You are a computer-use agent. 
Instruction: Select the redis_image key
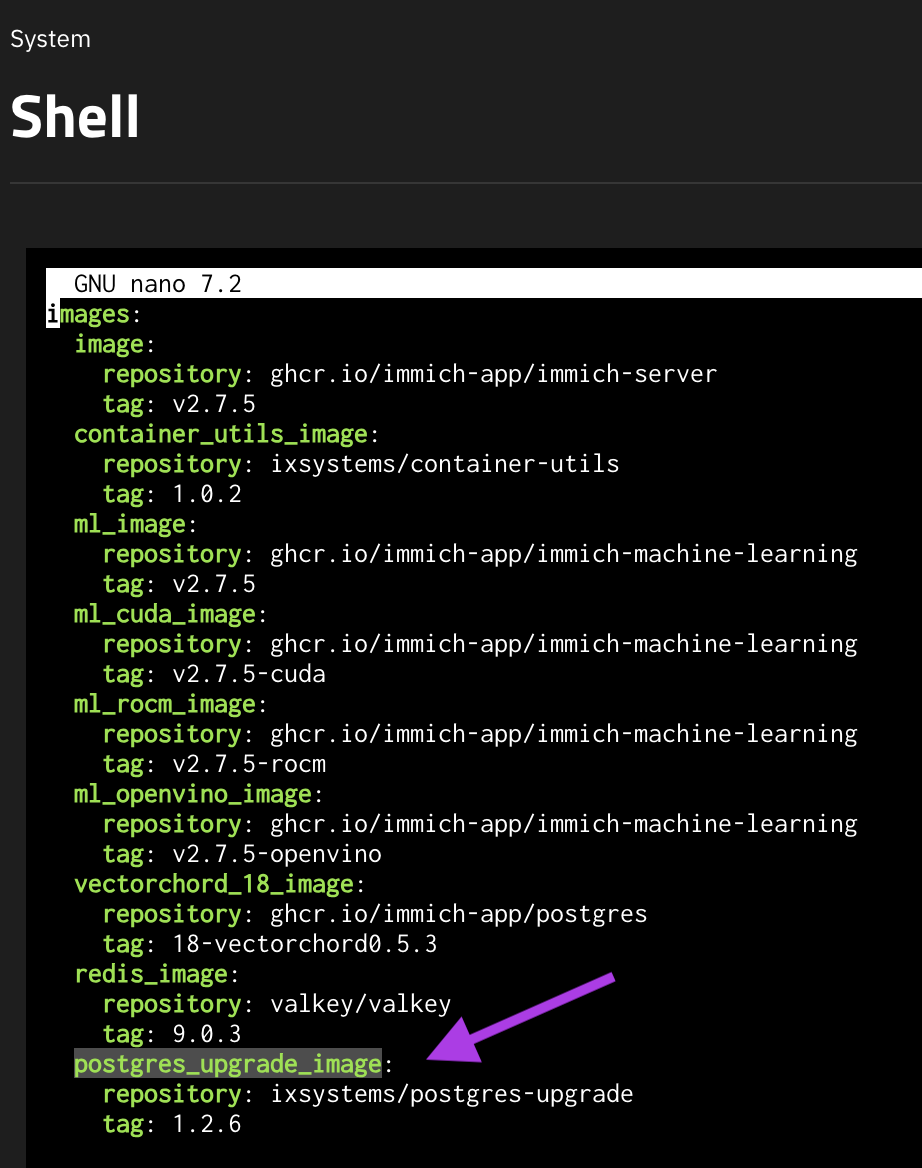pos(151,974)
